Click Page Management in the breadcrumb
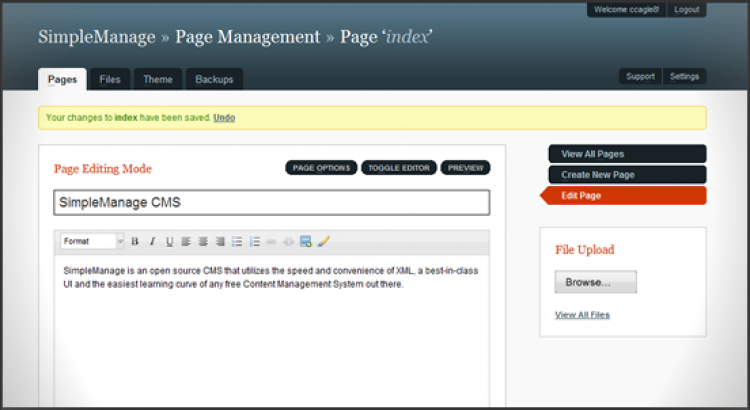 pos(247,37)
